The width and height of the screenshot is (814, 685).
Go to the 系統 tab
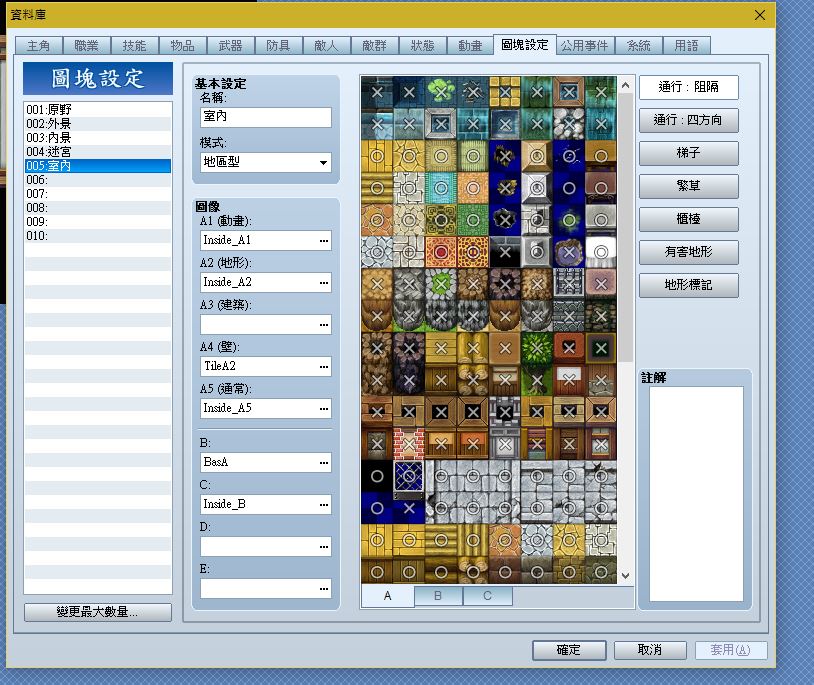(x=639, y=46)
